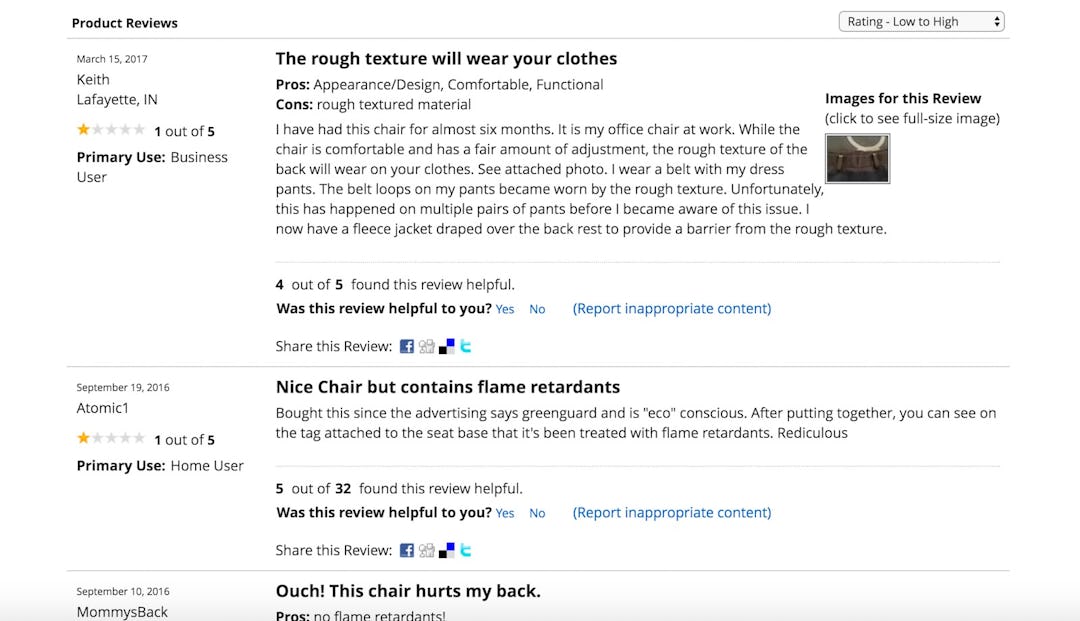Image resolution: width=1080 pixels, height=621 pixels.
Task: Mark Keith's review unhelpful with No
Action: coord(537,309)
